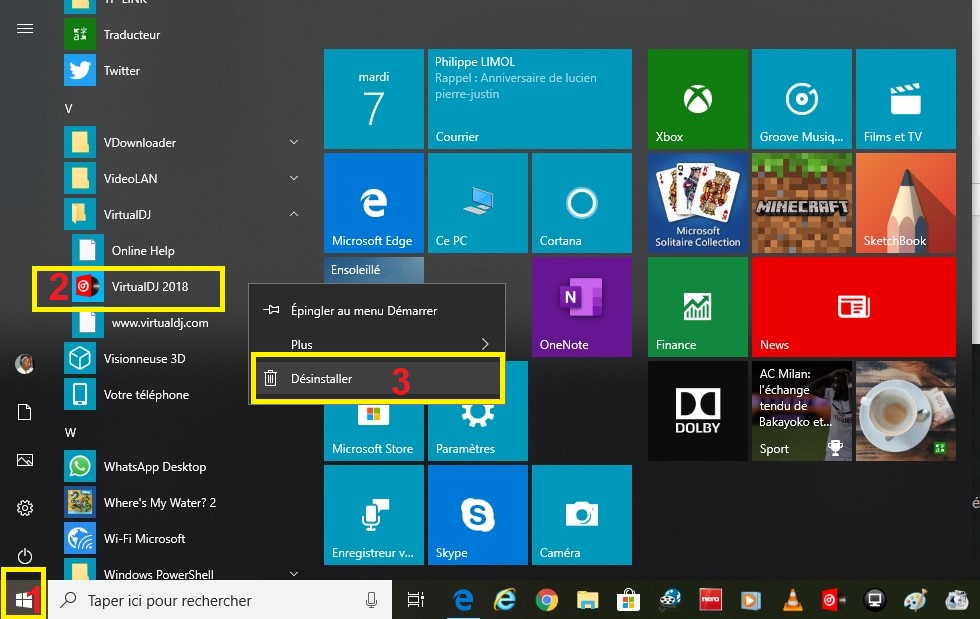Image resolution: width=980 pixels, height=619 pixels.
Task: Activate the search microphone icon
Action: click(371, 600)
